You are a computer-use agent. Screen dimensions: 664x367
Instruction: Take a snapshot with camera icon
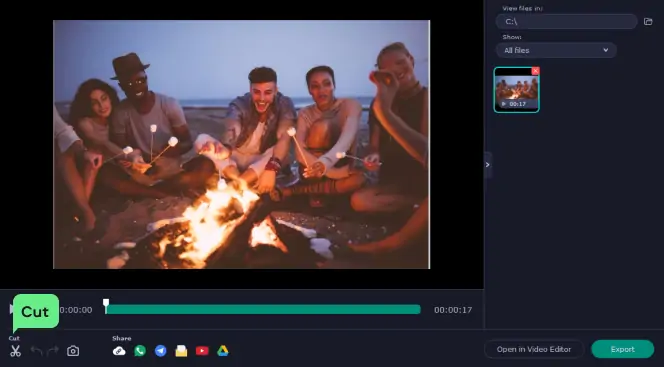click(73, 351)
